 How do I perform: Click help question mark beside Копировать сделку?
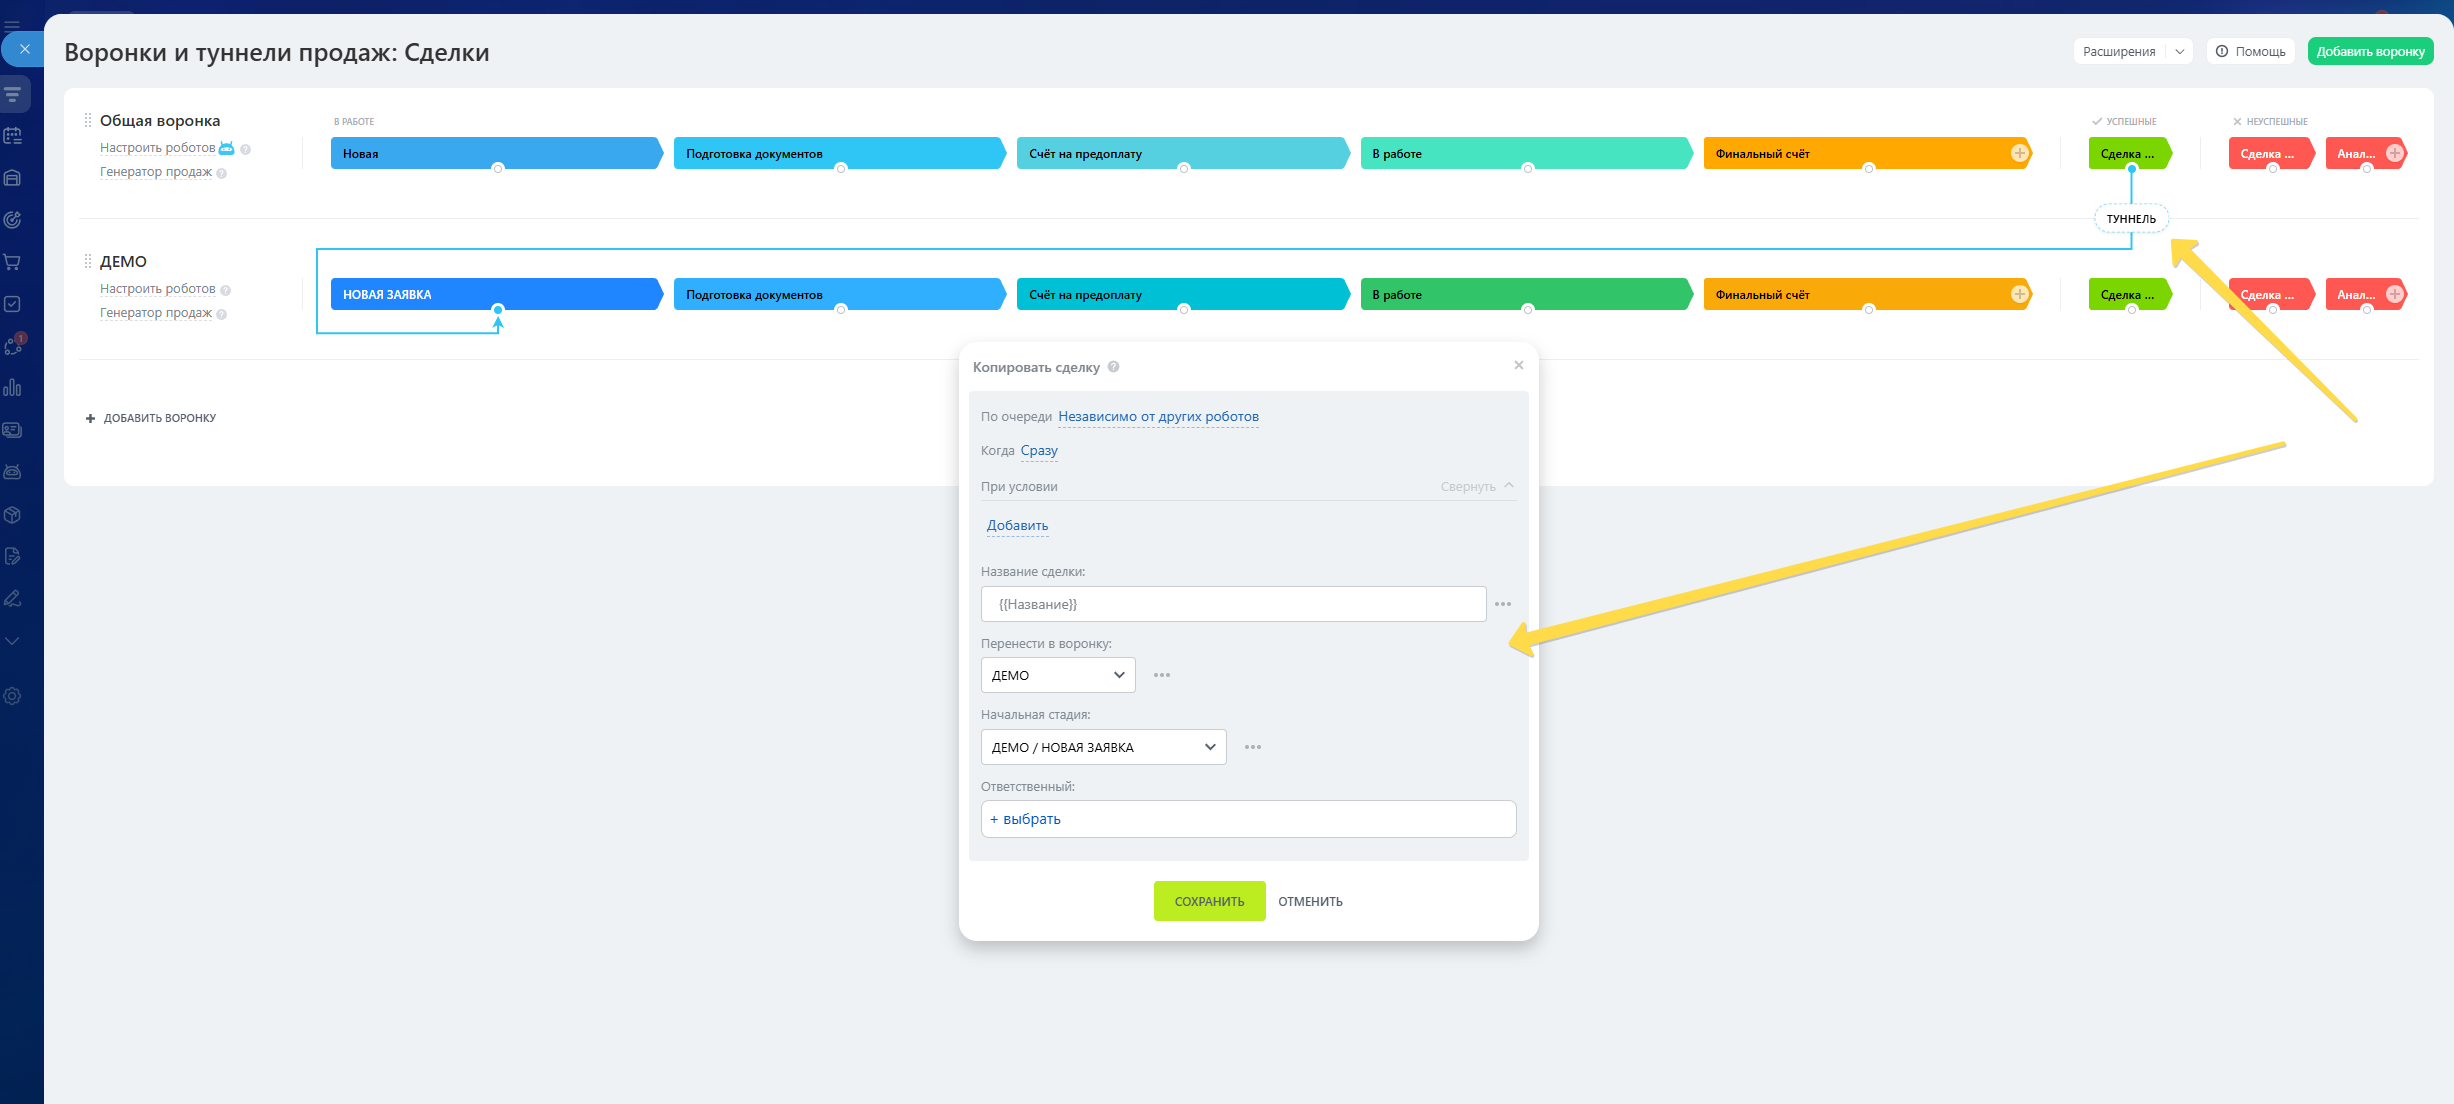[1113, 367]
